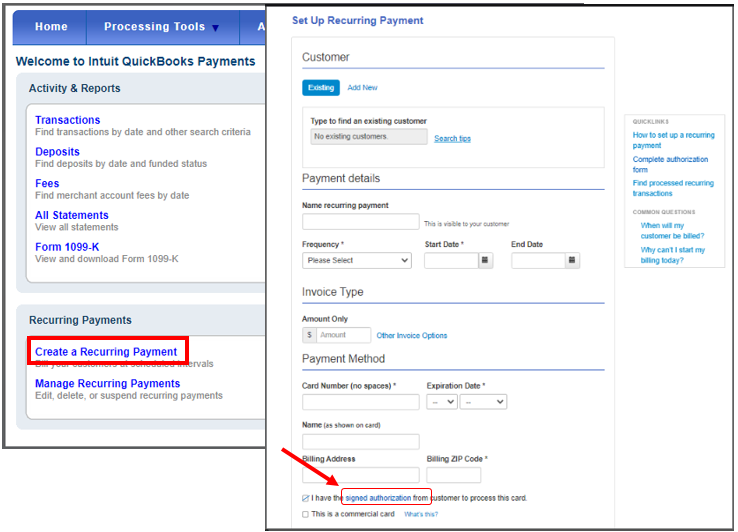Click the Payment details section heading
The width and height of the screenshot is (738, 532).
pos(341,178)
